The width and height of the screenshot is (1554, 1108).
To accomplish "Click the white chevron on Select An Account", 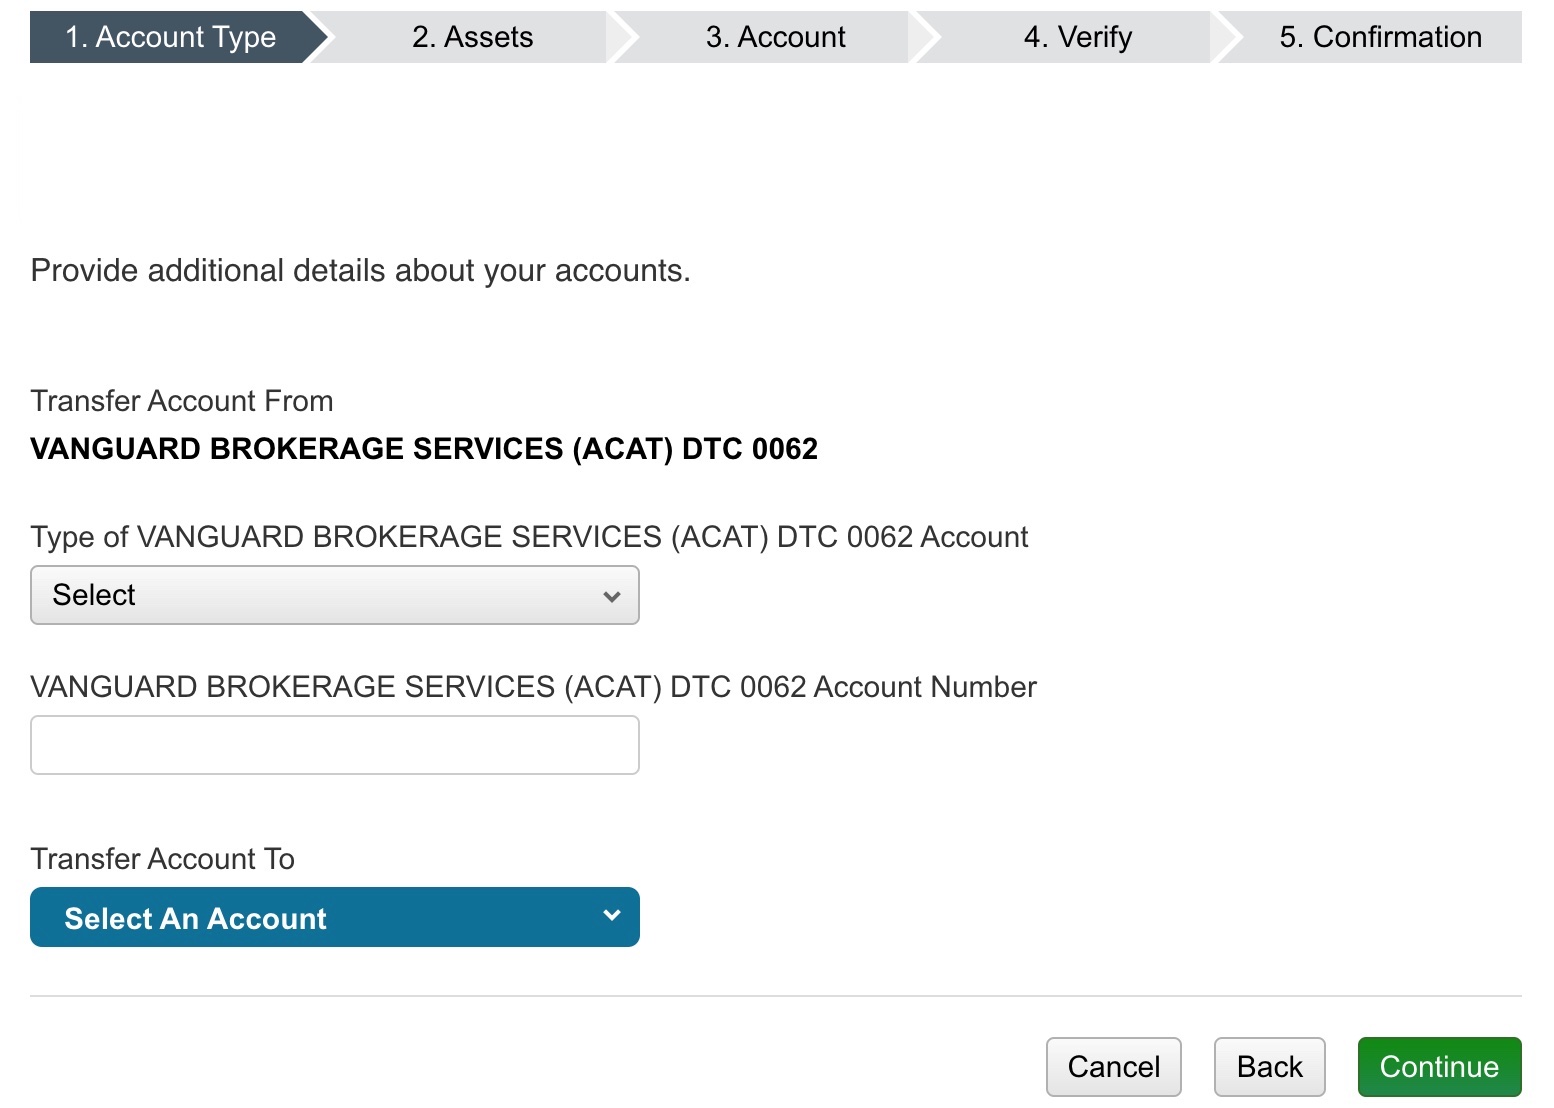I will [612, 915].
